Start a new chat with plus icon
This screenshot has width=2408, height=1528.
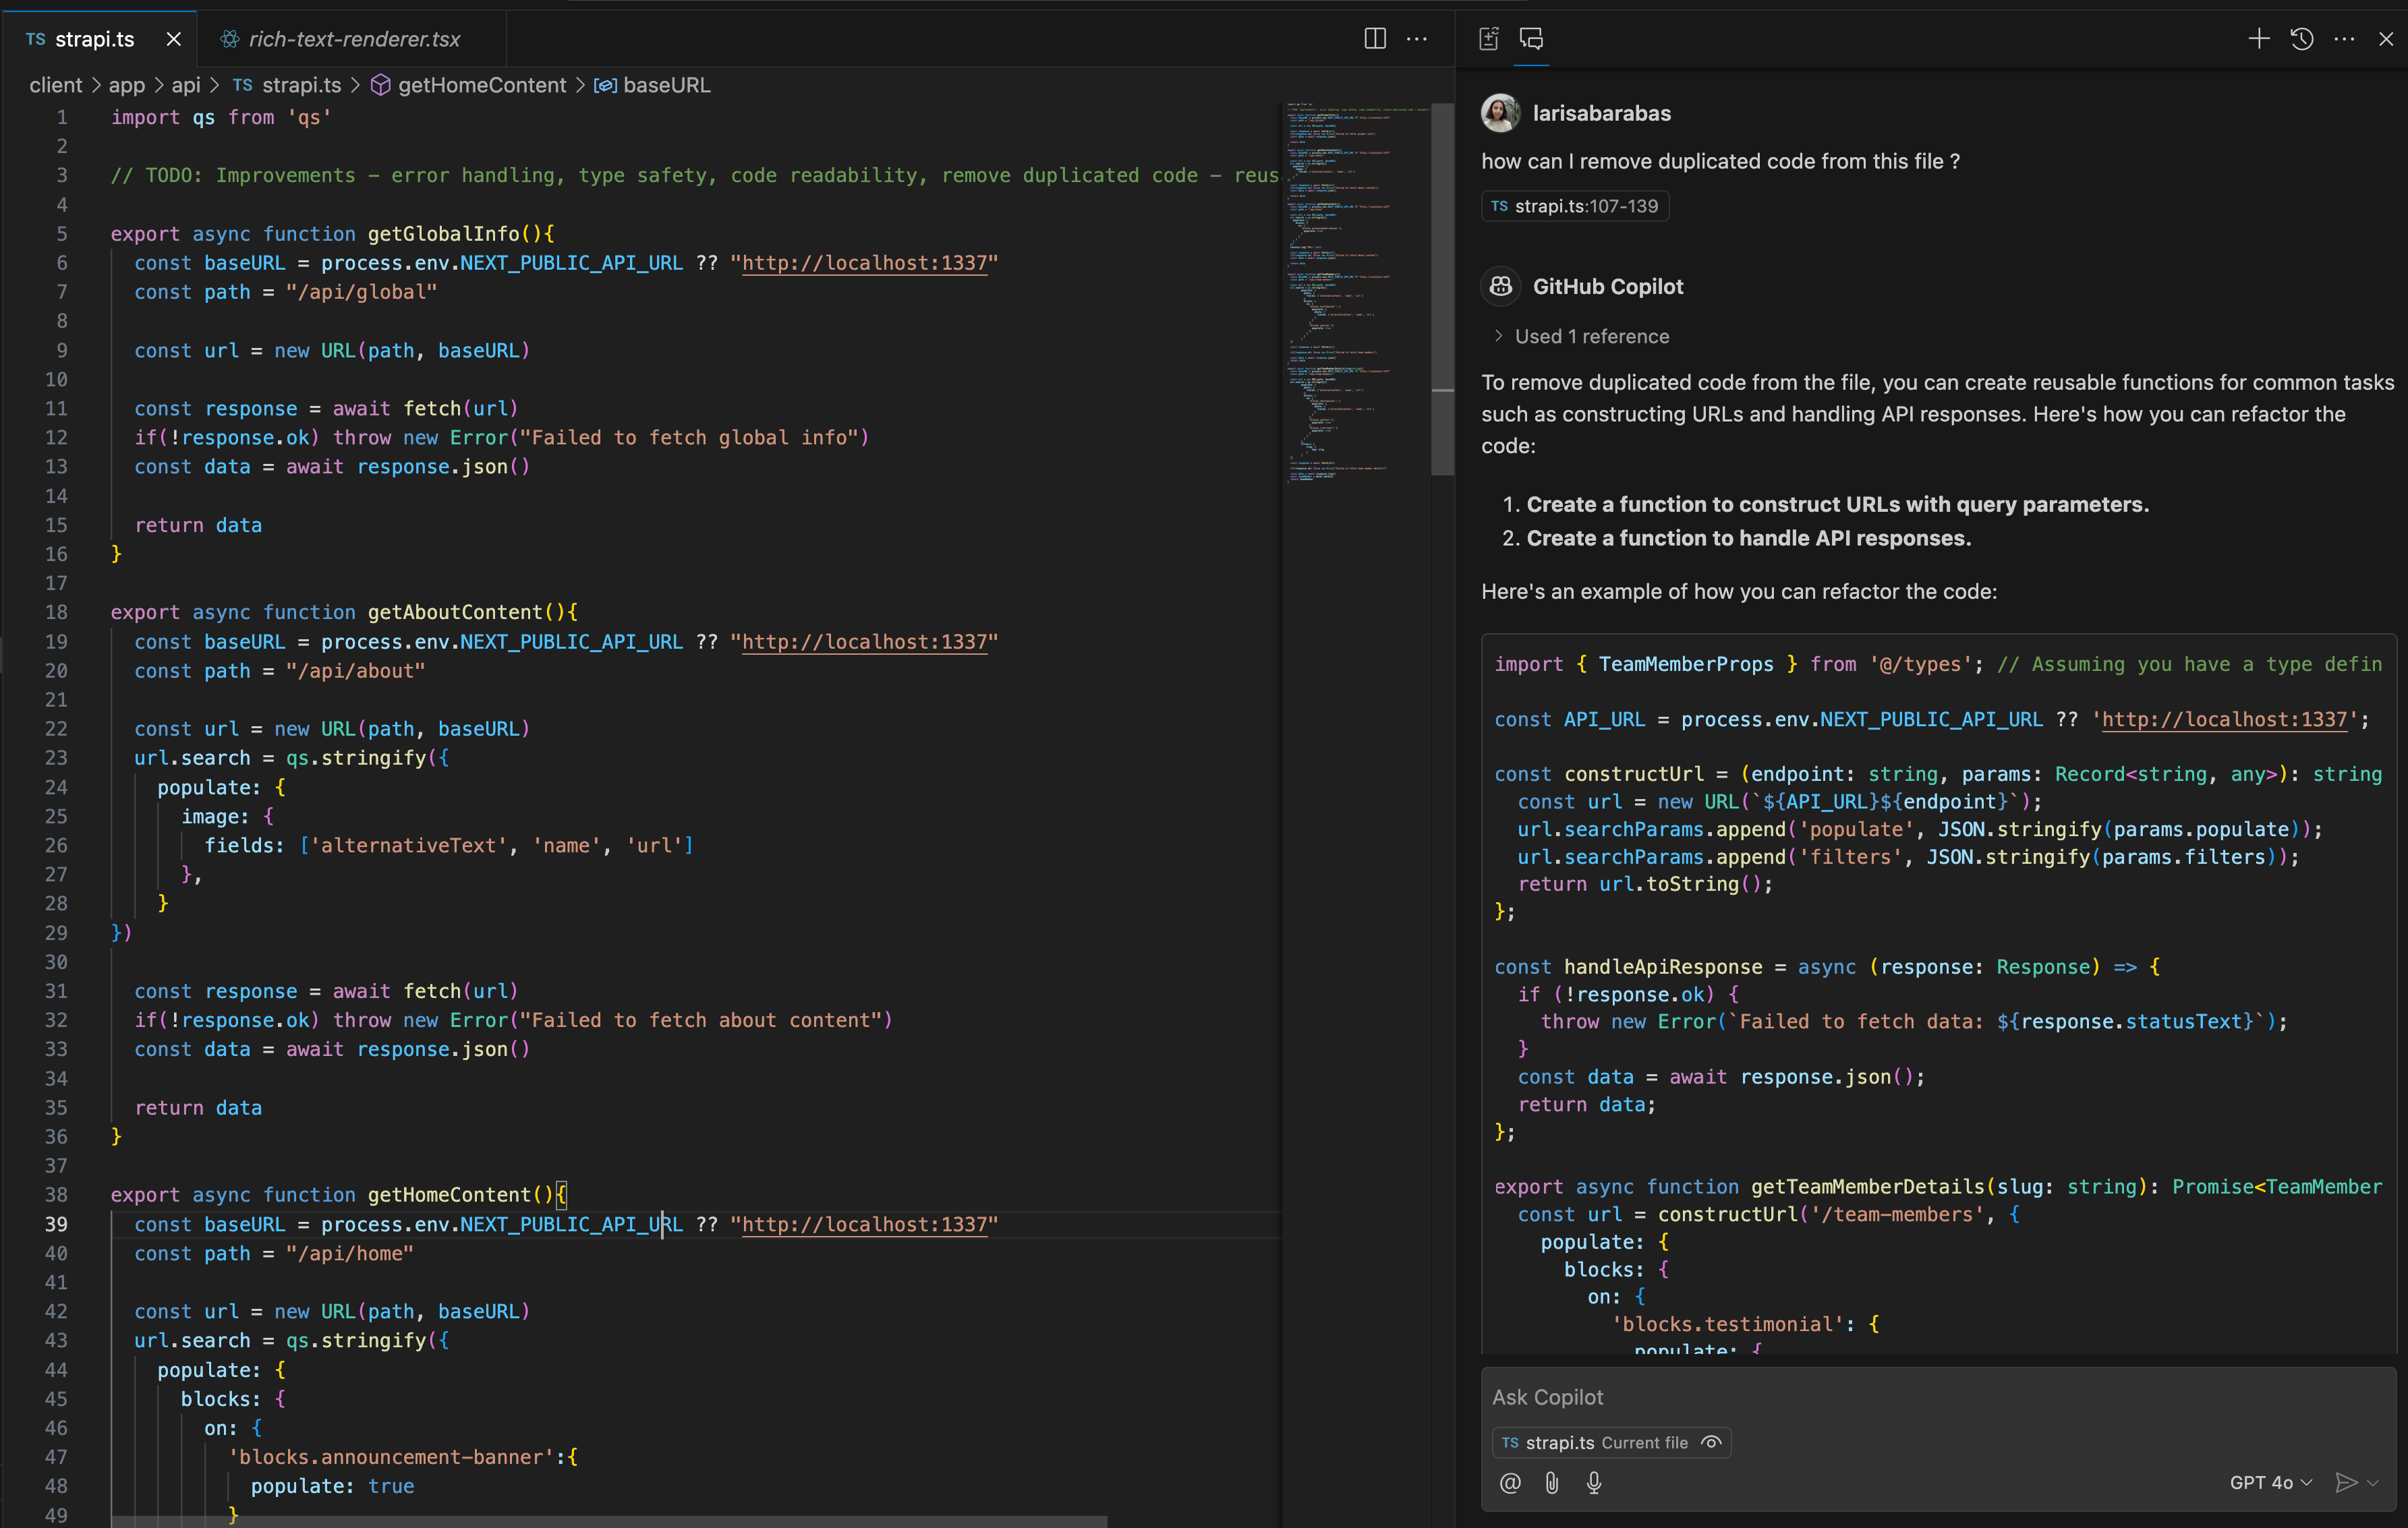pyautogui.click(x=2259, y=39)
